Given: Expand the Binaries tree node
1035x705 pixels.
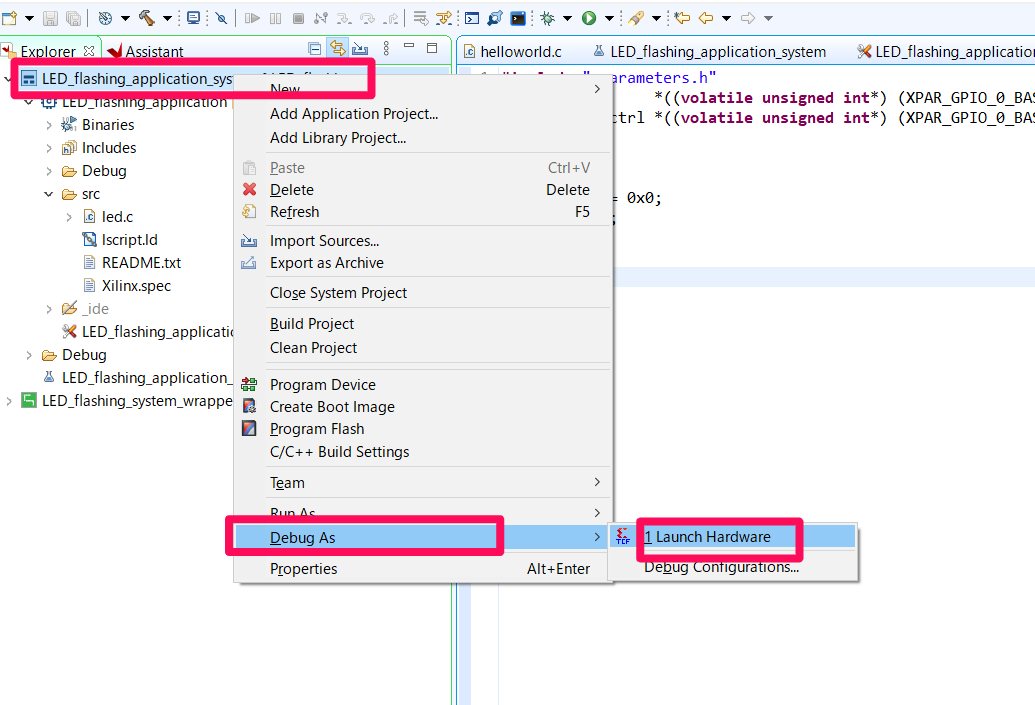Looking at the screenshot, I should (x=49, y=125).
